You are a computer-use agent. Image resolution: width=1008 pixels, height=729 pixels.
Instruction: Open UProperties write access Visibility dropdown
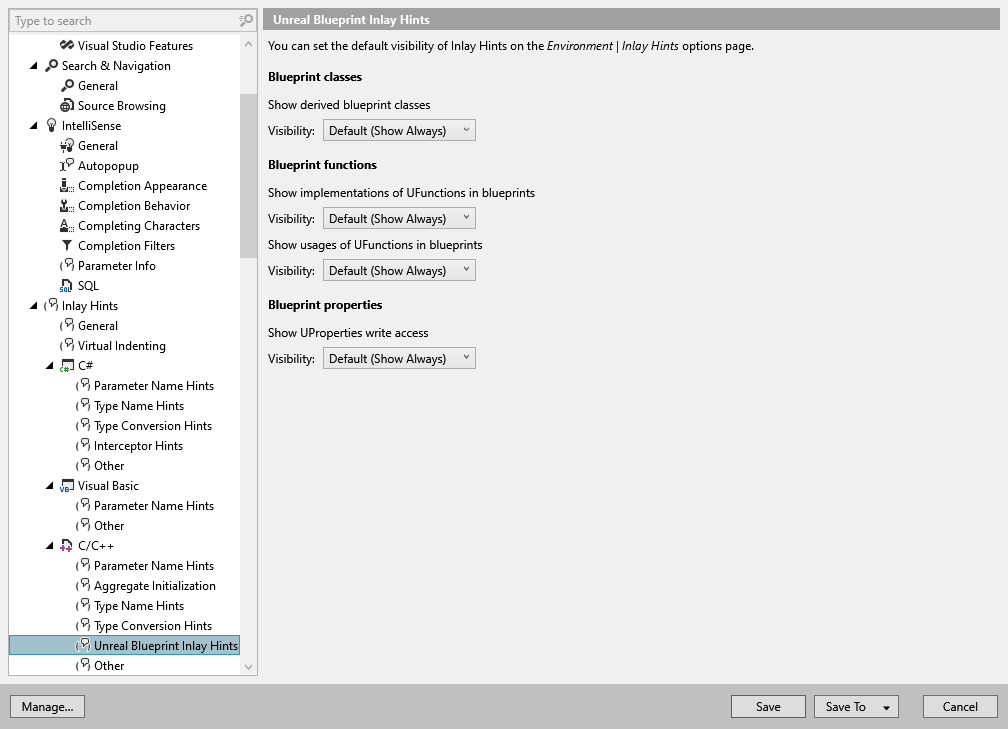[x=399, y=359]
